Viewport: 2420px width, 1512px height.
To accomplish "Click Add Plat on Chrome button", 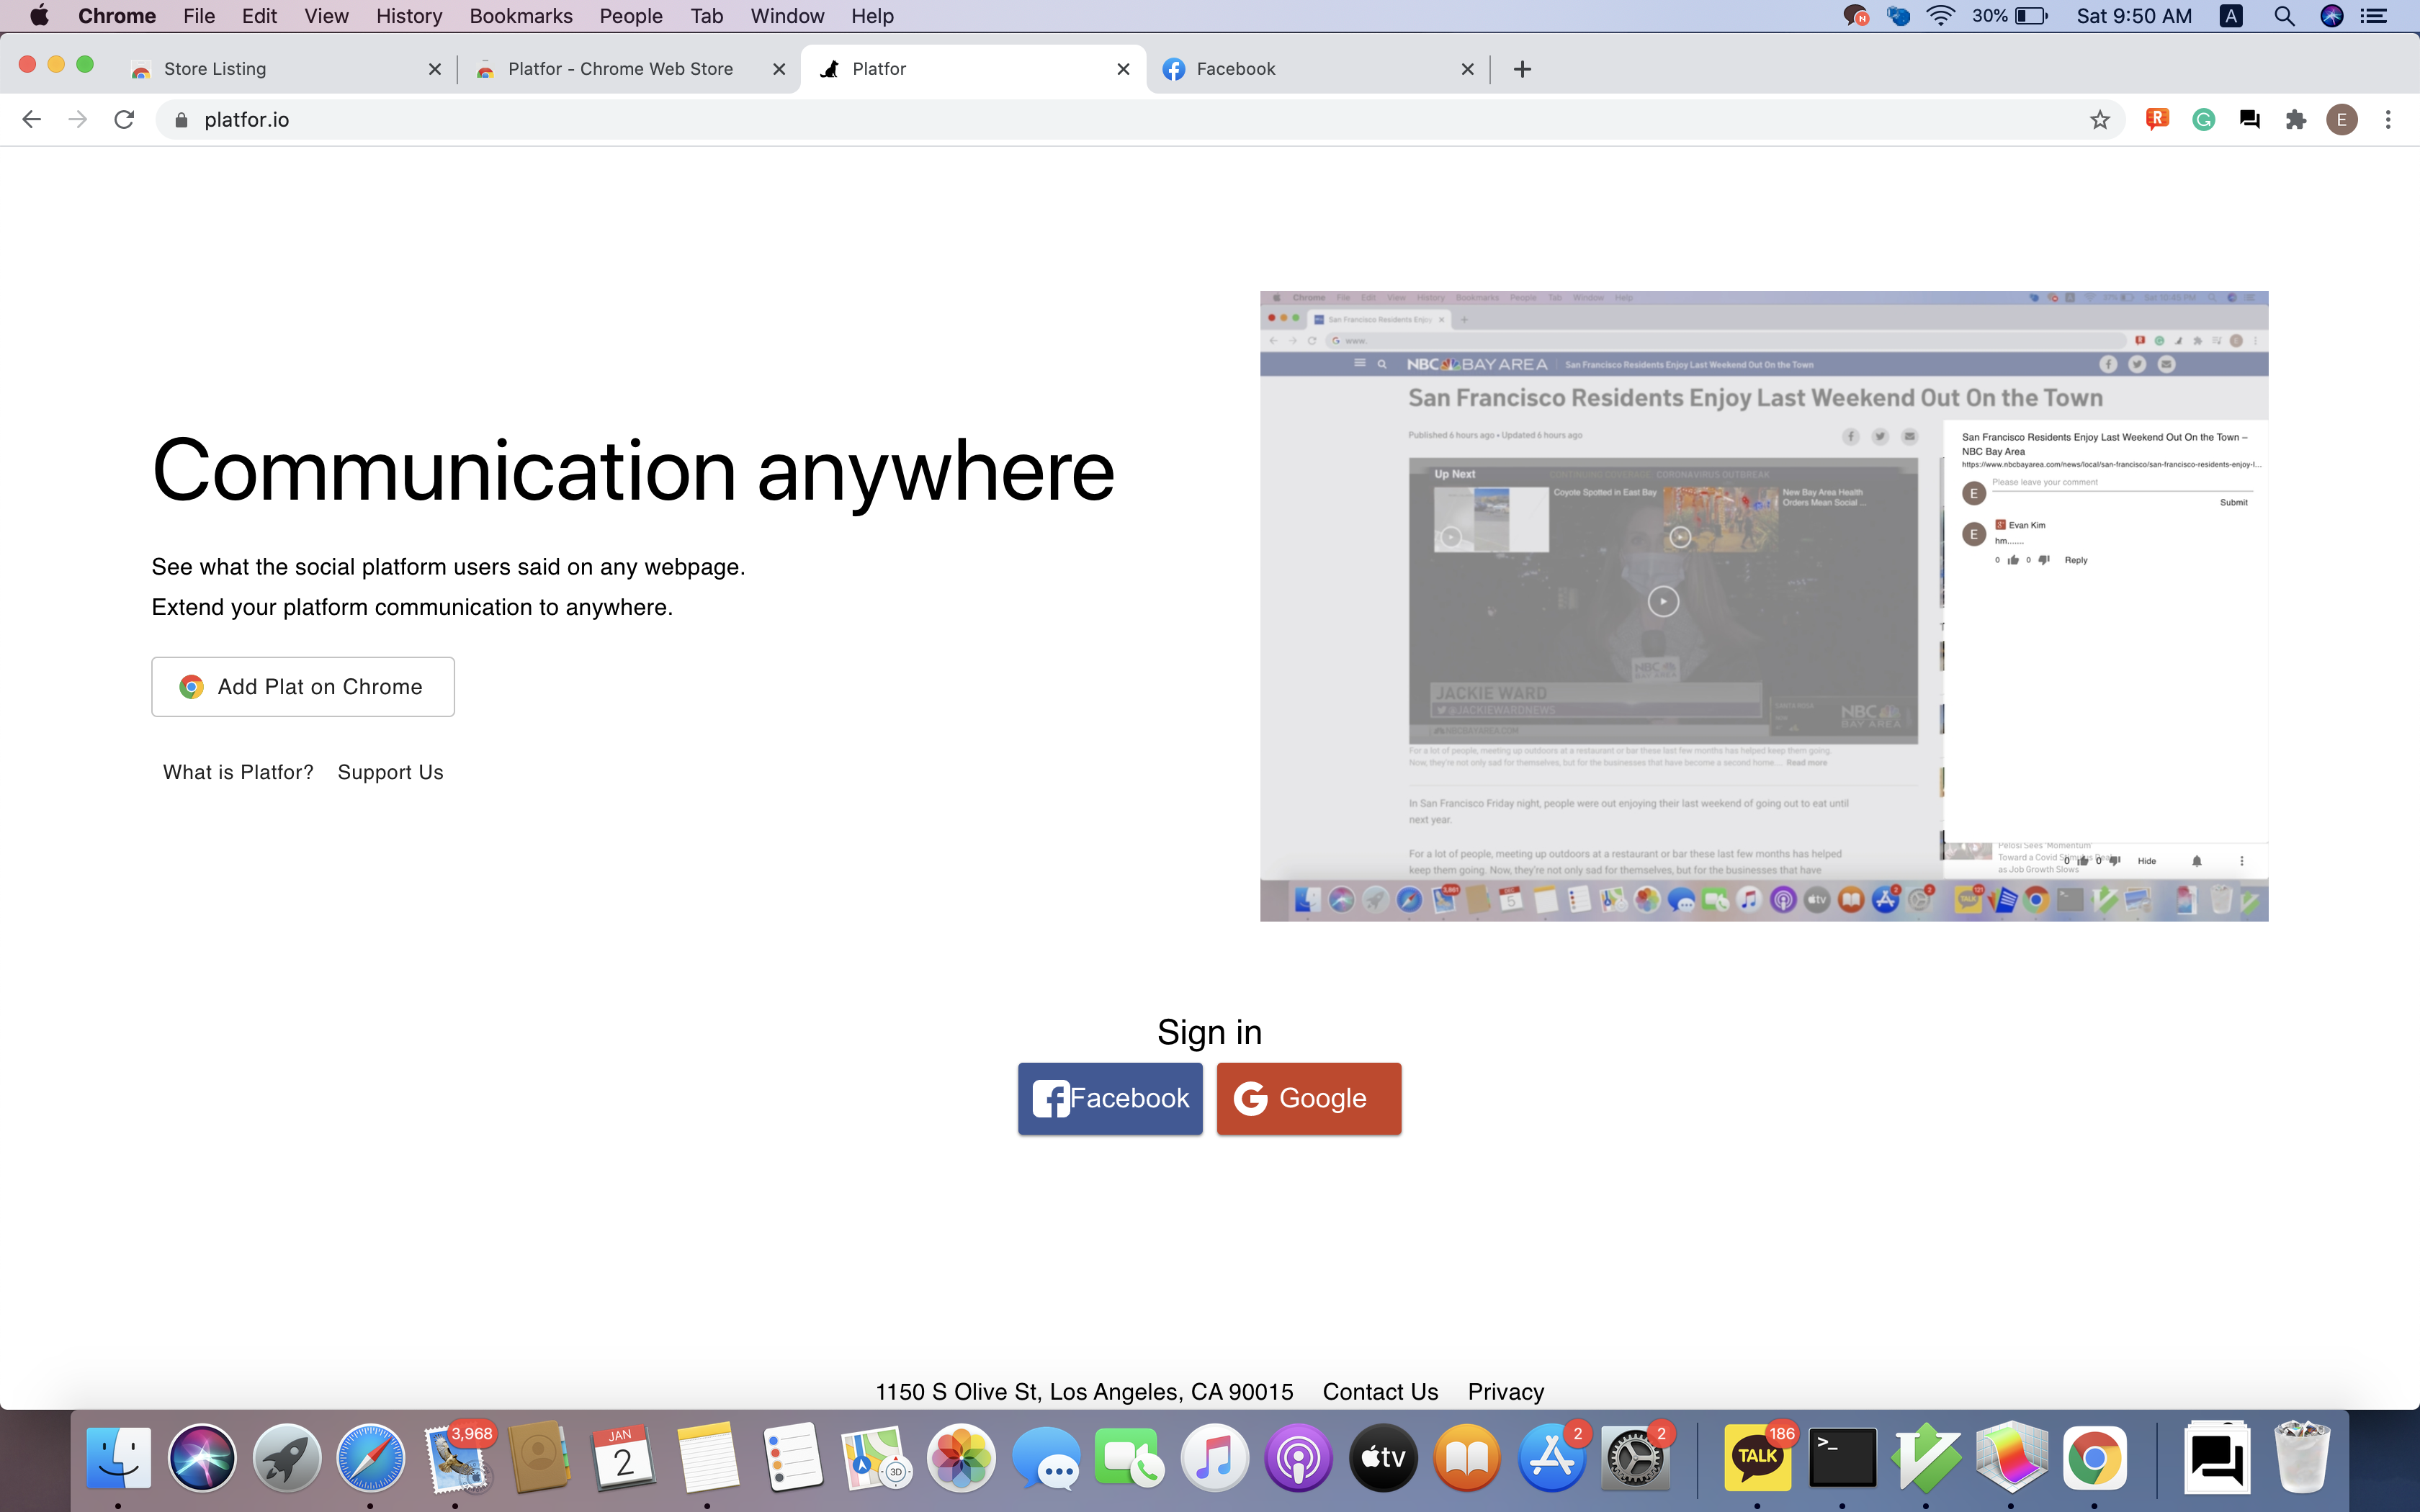I will click(x=303, y=687).
